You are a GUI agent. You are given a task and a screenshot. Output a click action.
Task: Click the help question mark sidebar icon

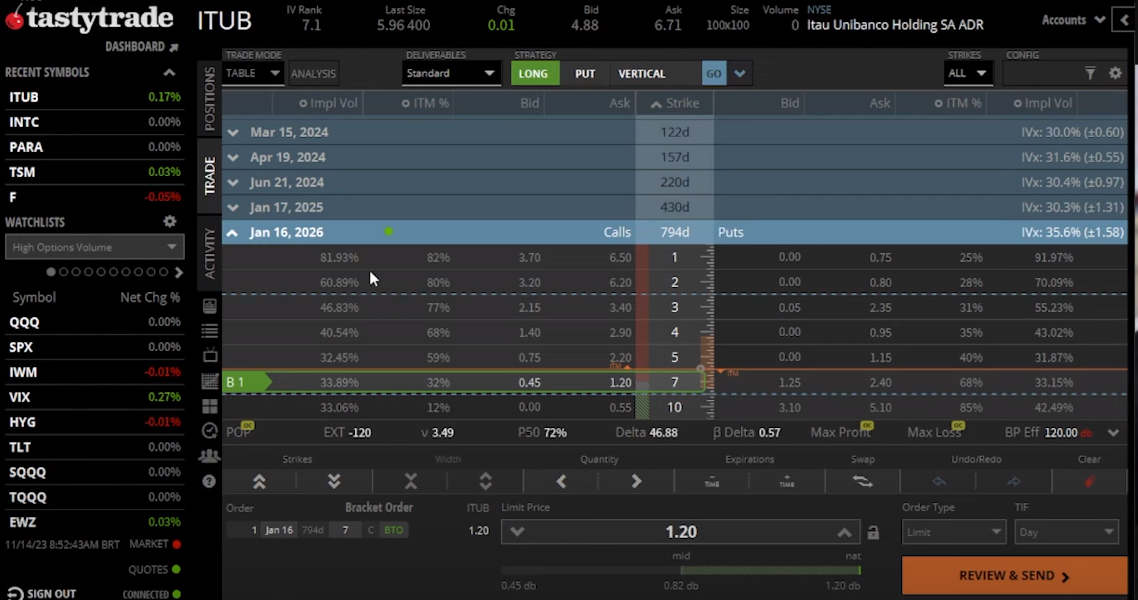pos(209,481)
